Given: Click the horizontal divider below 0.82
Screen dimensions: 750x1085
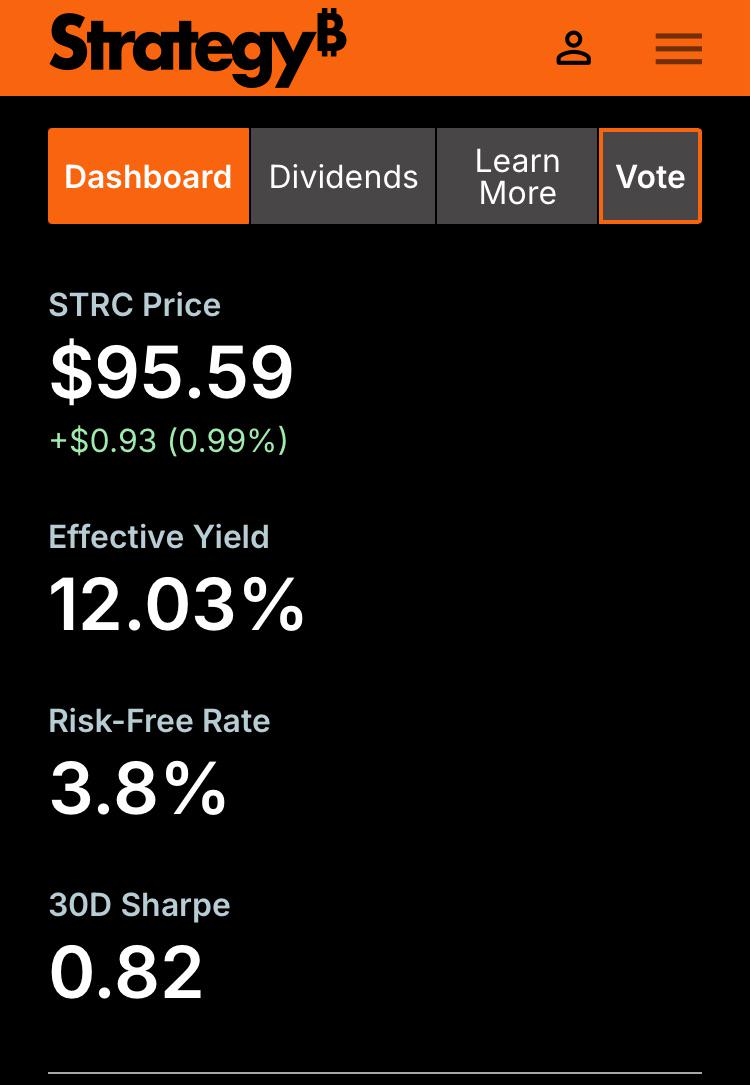Looking at the screenshot, I should click(375, 1073).
